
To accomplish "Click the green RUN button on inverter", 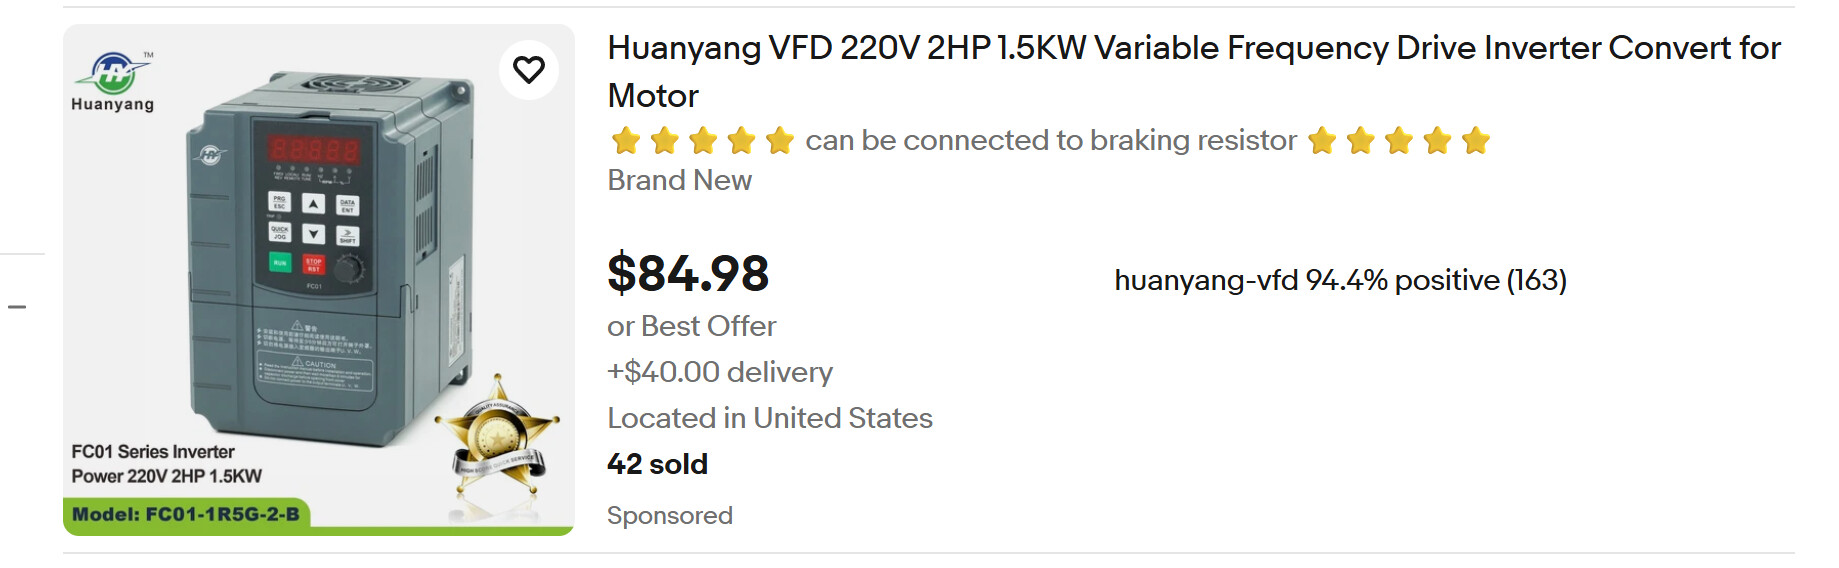I will (x=280, y=262).
